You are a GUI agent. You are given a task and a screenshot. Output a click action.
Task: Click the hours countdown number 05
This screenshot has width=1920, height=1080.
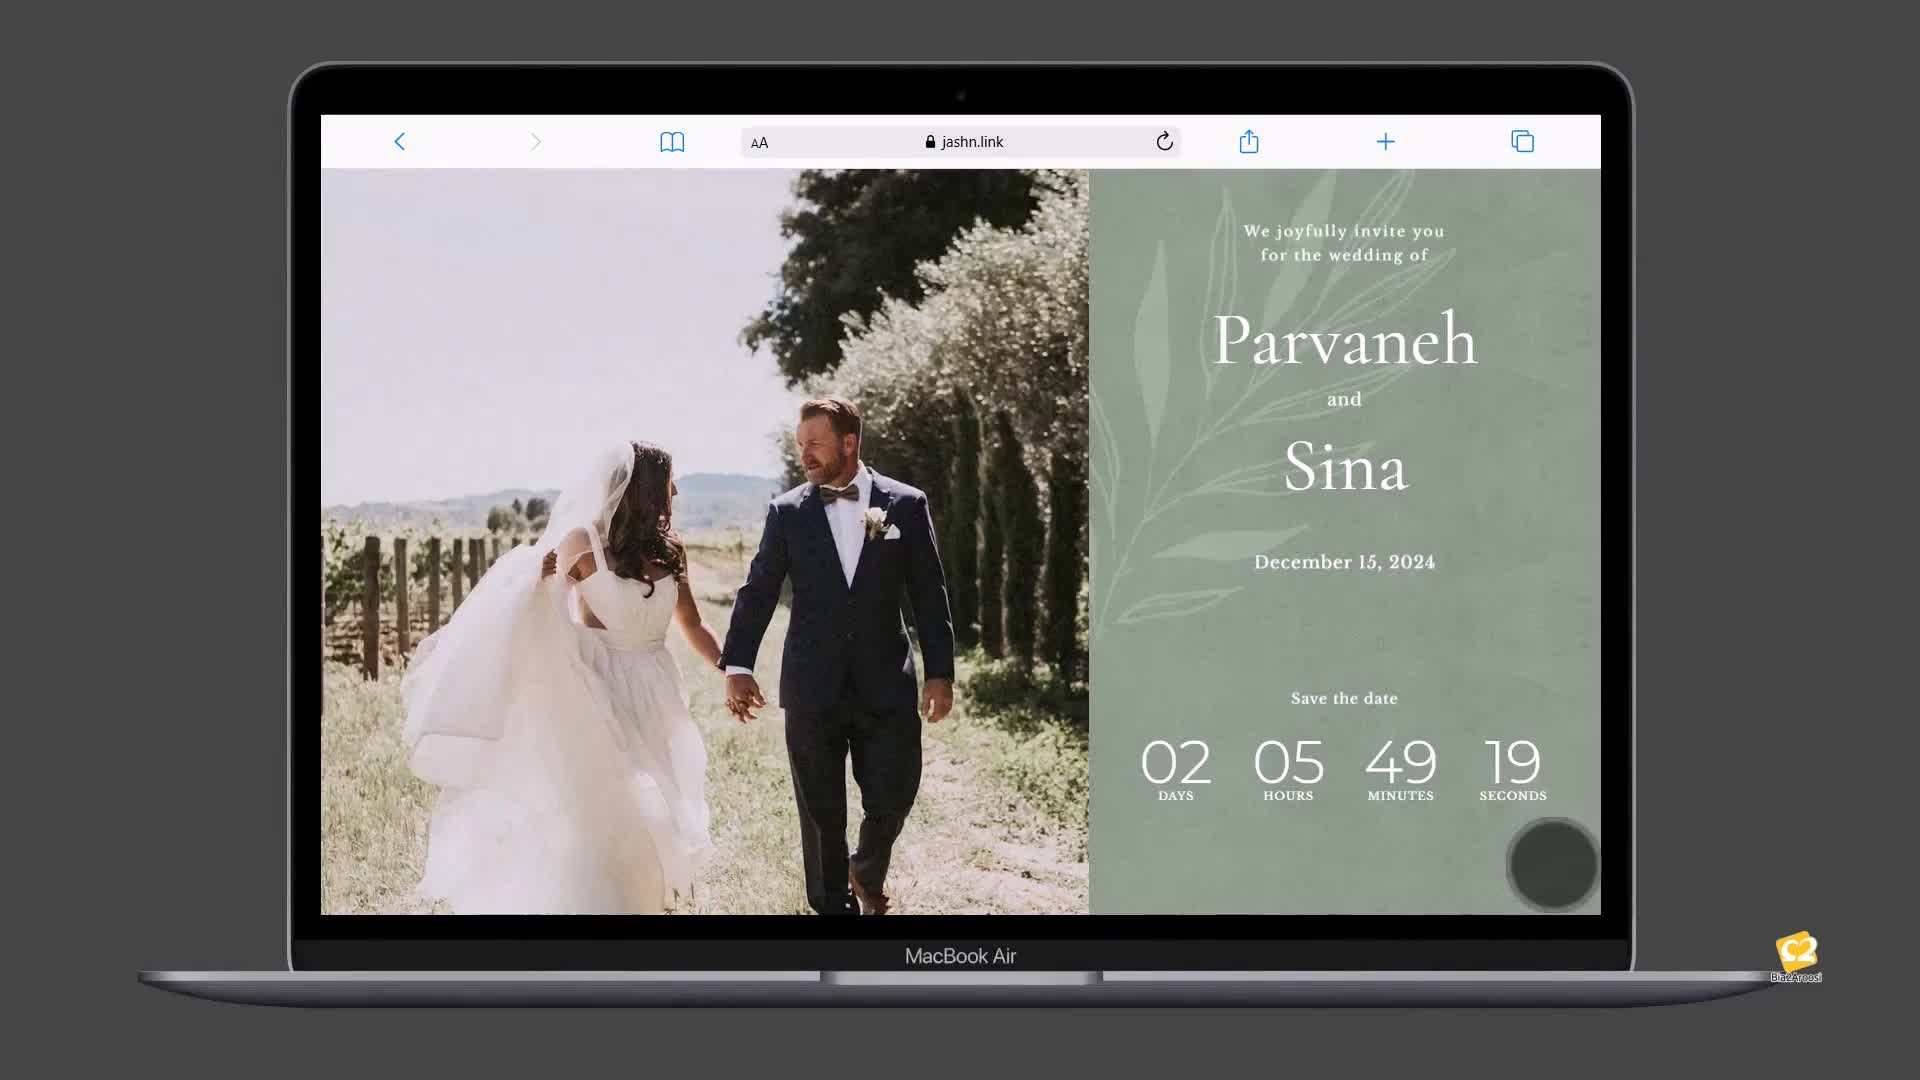(1288, 763)
